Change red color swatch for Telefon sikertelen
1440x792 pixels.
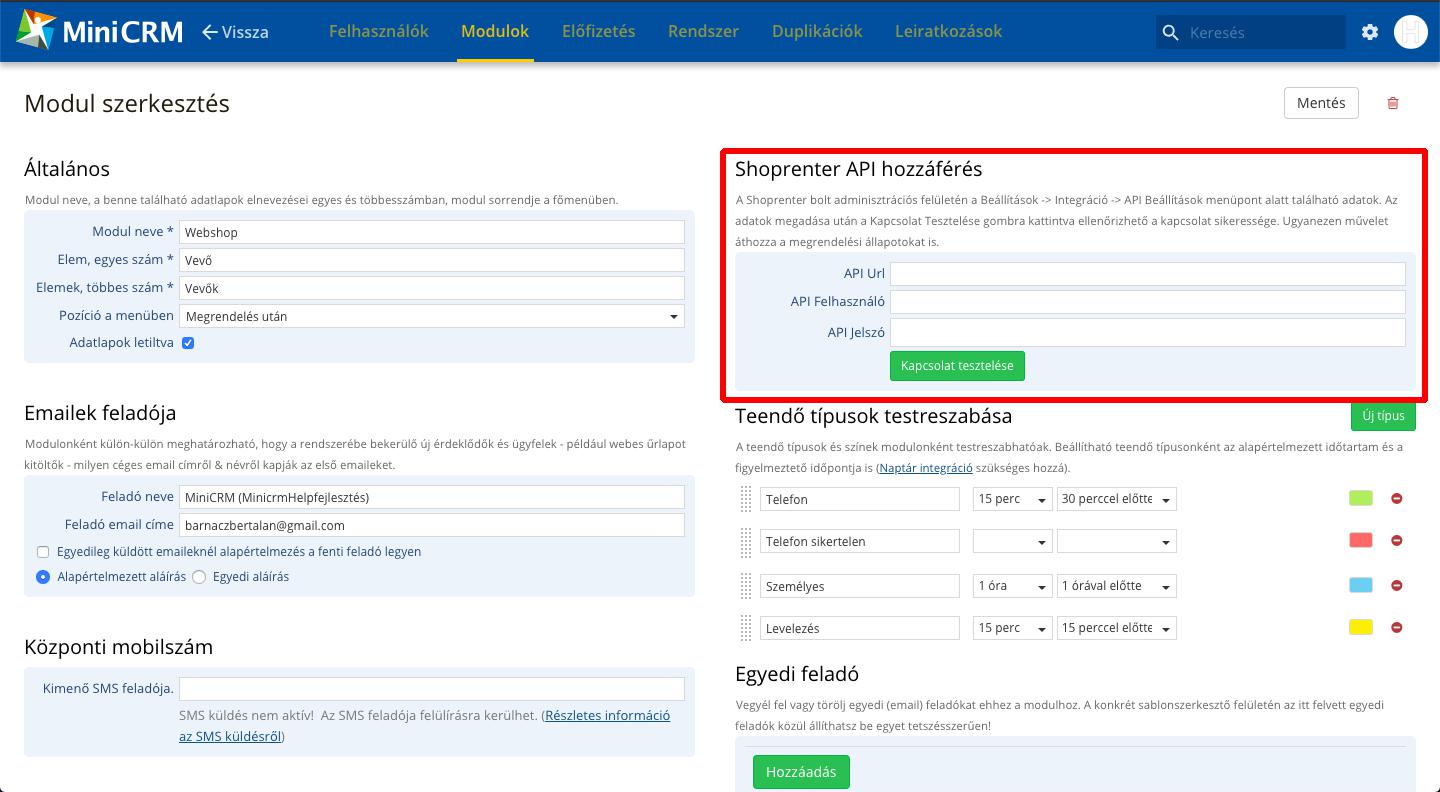1361,540
